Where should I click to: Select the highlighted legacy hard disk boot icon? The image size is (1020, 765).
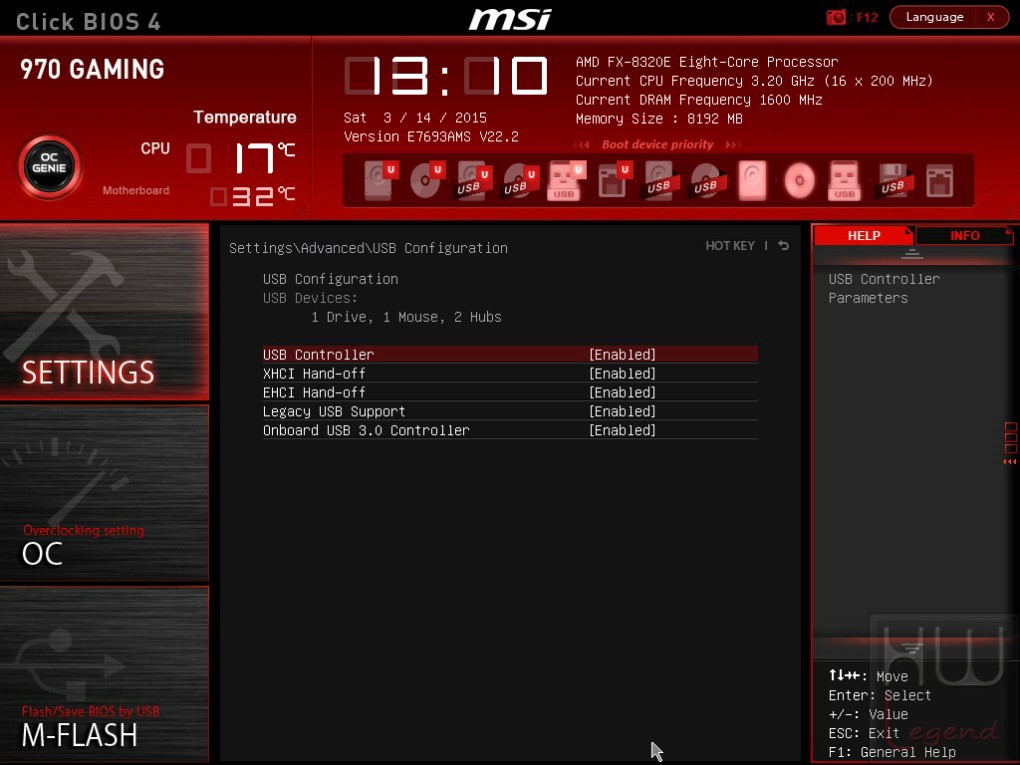coord(752,180)
